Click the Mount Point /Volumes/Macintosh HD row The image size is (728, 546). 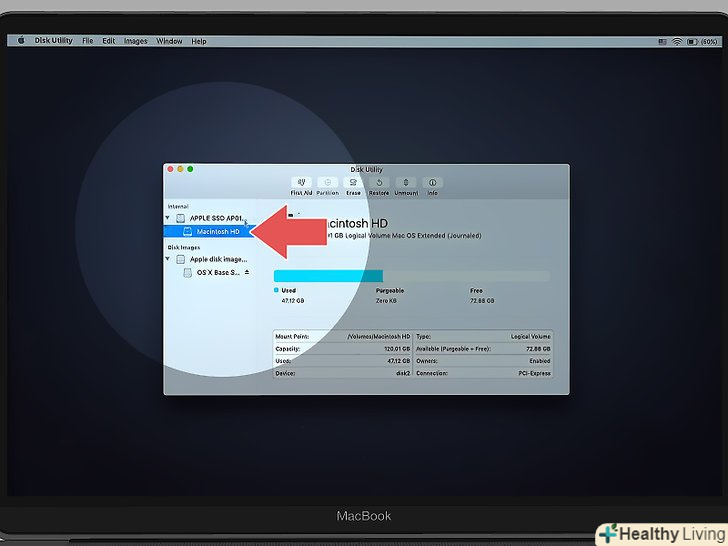343,336
